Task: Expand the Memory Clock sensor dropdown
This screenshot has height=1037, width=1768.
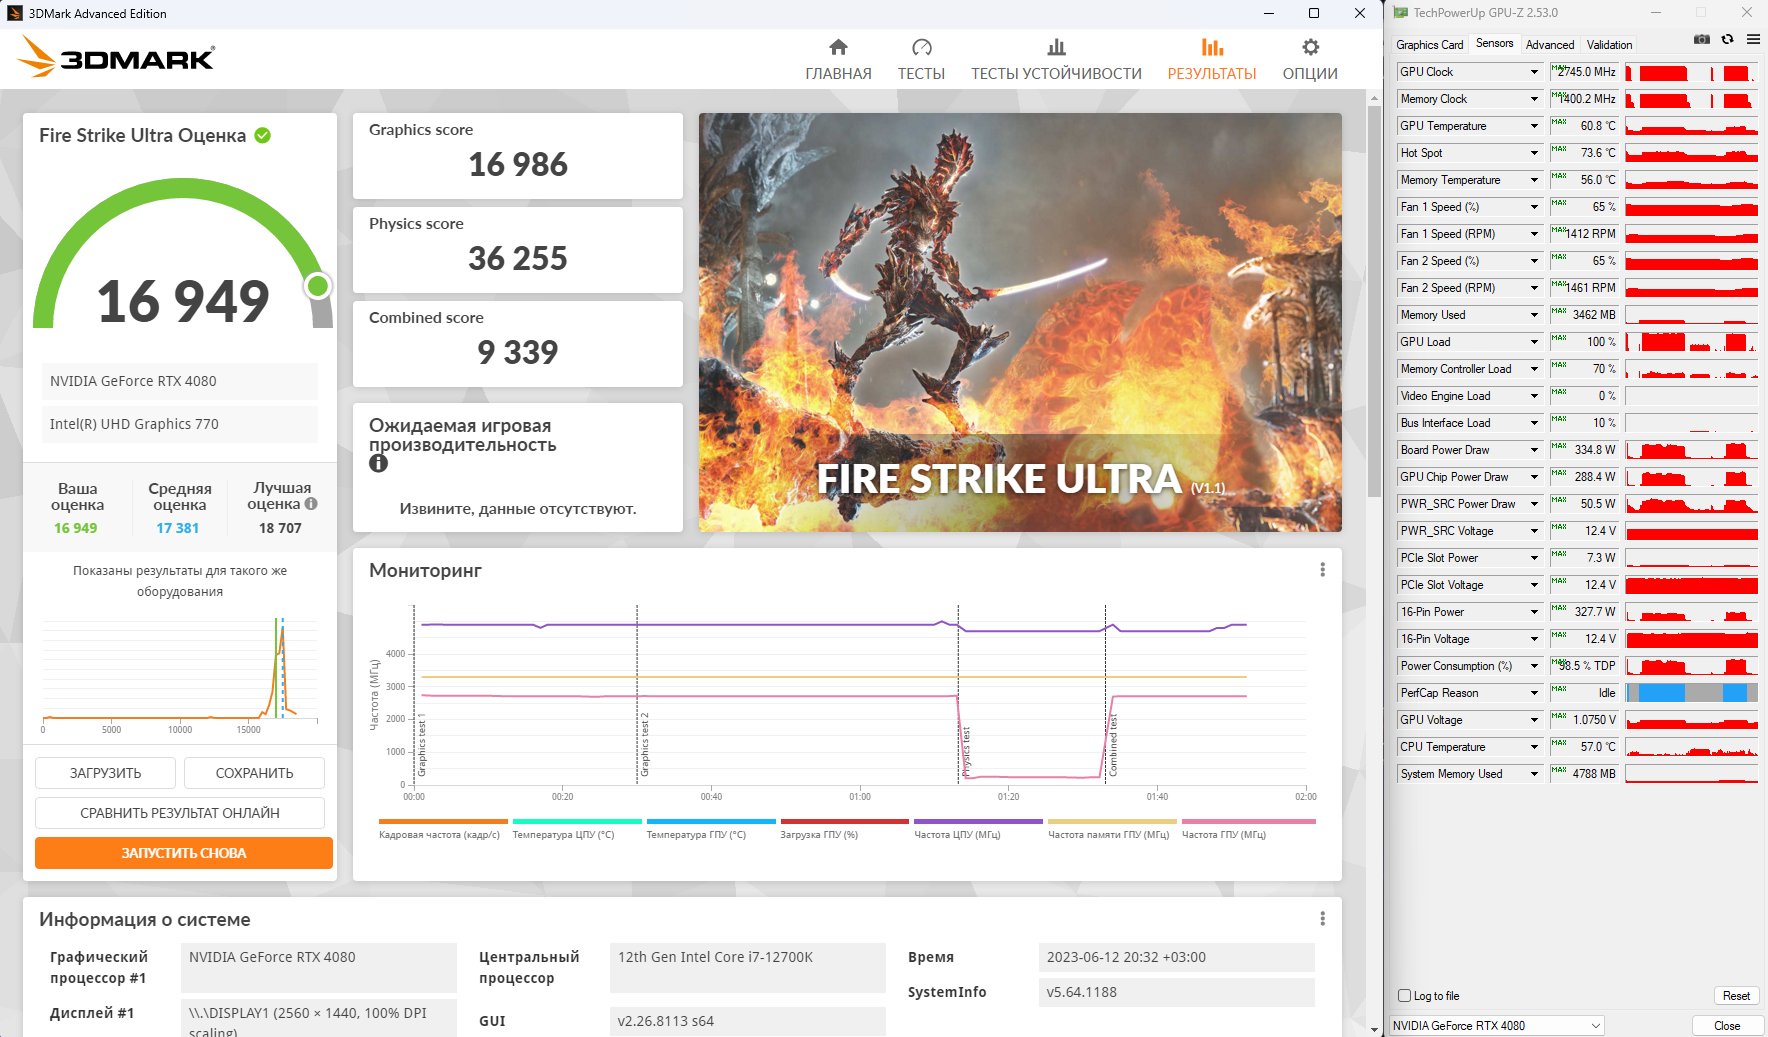Action: [x=1534, y=99]
